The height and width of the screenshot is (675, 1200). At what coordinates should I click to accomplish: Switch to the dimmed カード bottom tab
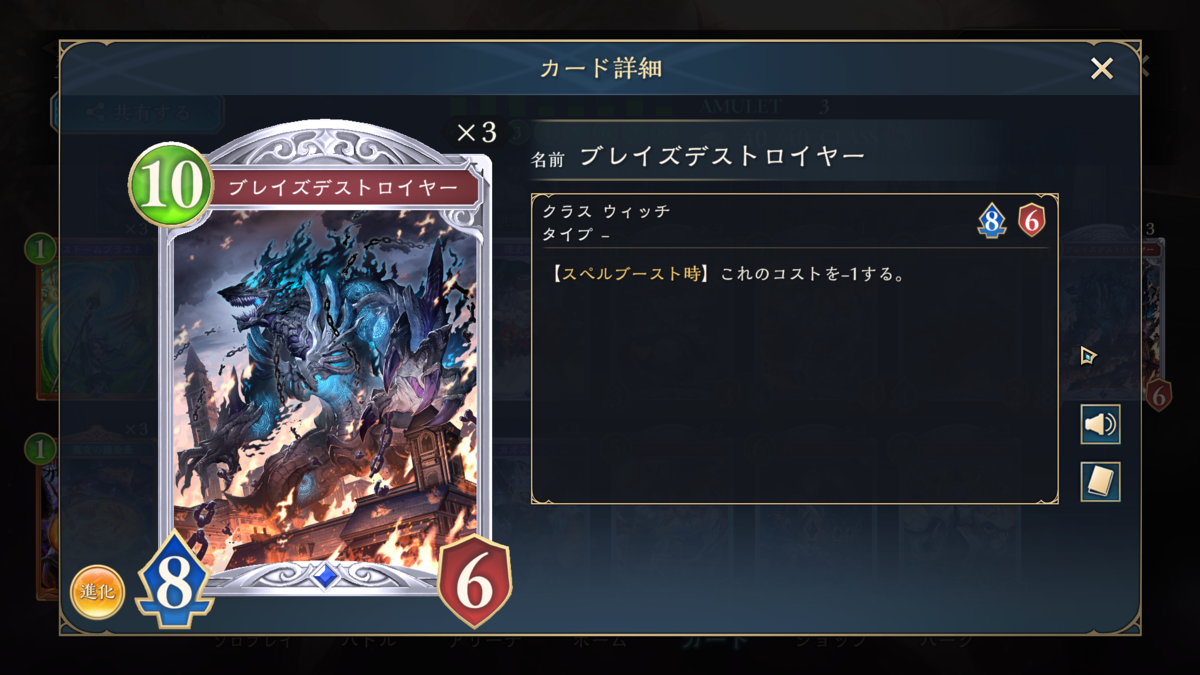point(716,641)
